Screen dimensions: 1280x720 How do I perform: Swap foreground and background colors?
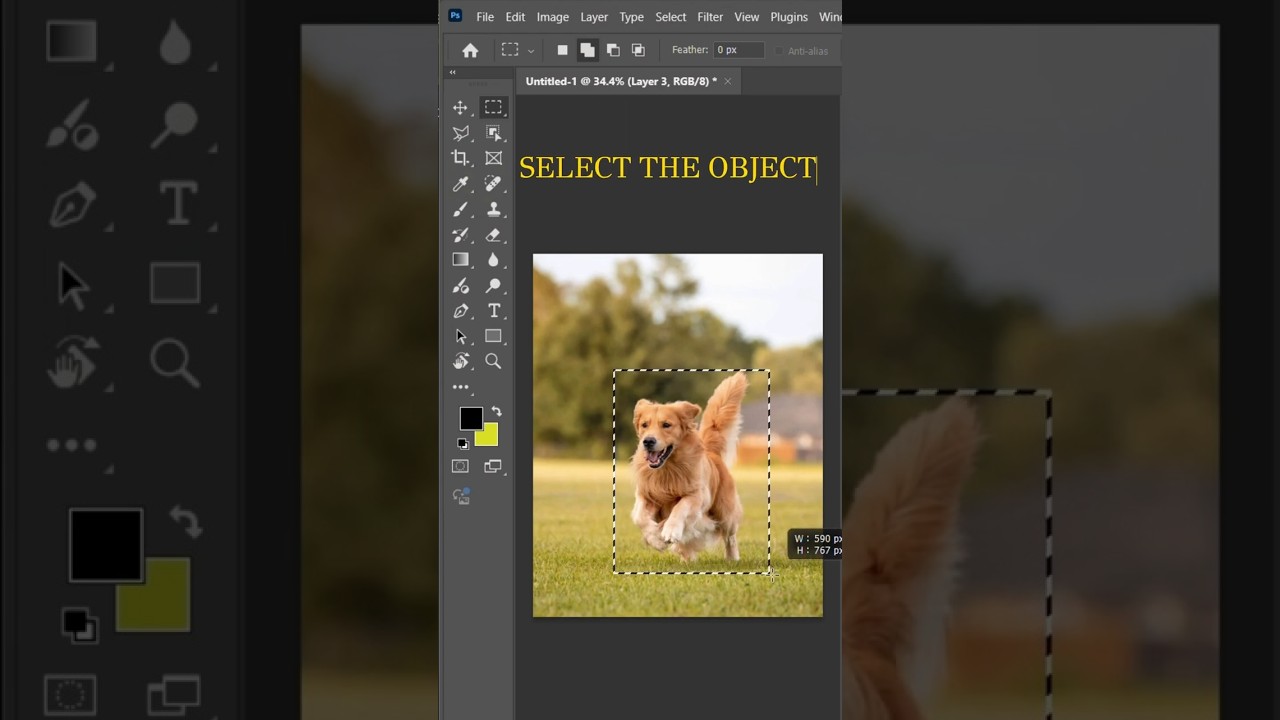pyautogui.click(x=496, y=412)
